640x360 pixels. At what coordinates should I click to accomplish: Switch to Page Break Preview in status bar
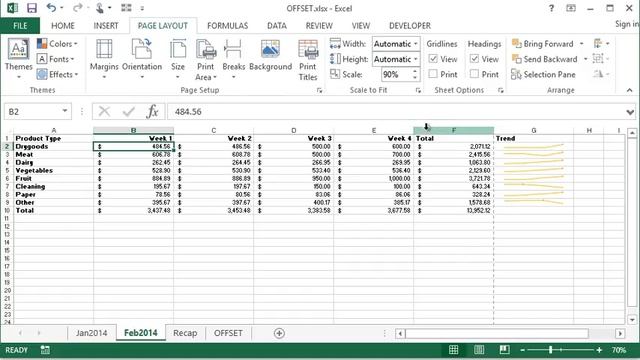tap(504, 350)
